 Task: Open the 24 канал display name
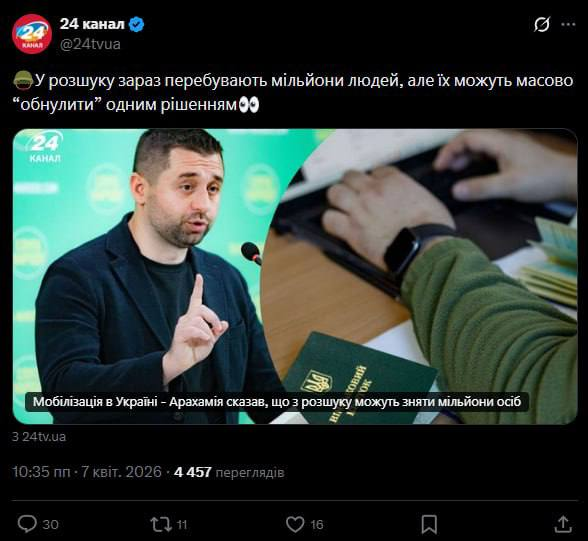(x=92, y=24)
